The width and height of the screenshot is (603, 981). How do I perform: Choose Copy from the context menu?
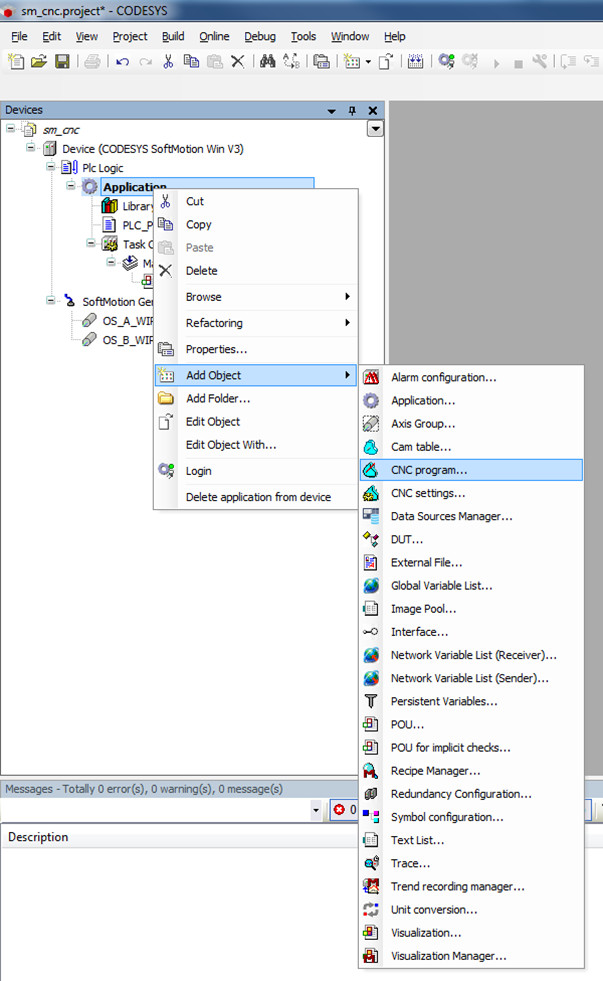255,224
